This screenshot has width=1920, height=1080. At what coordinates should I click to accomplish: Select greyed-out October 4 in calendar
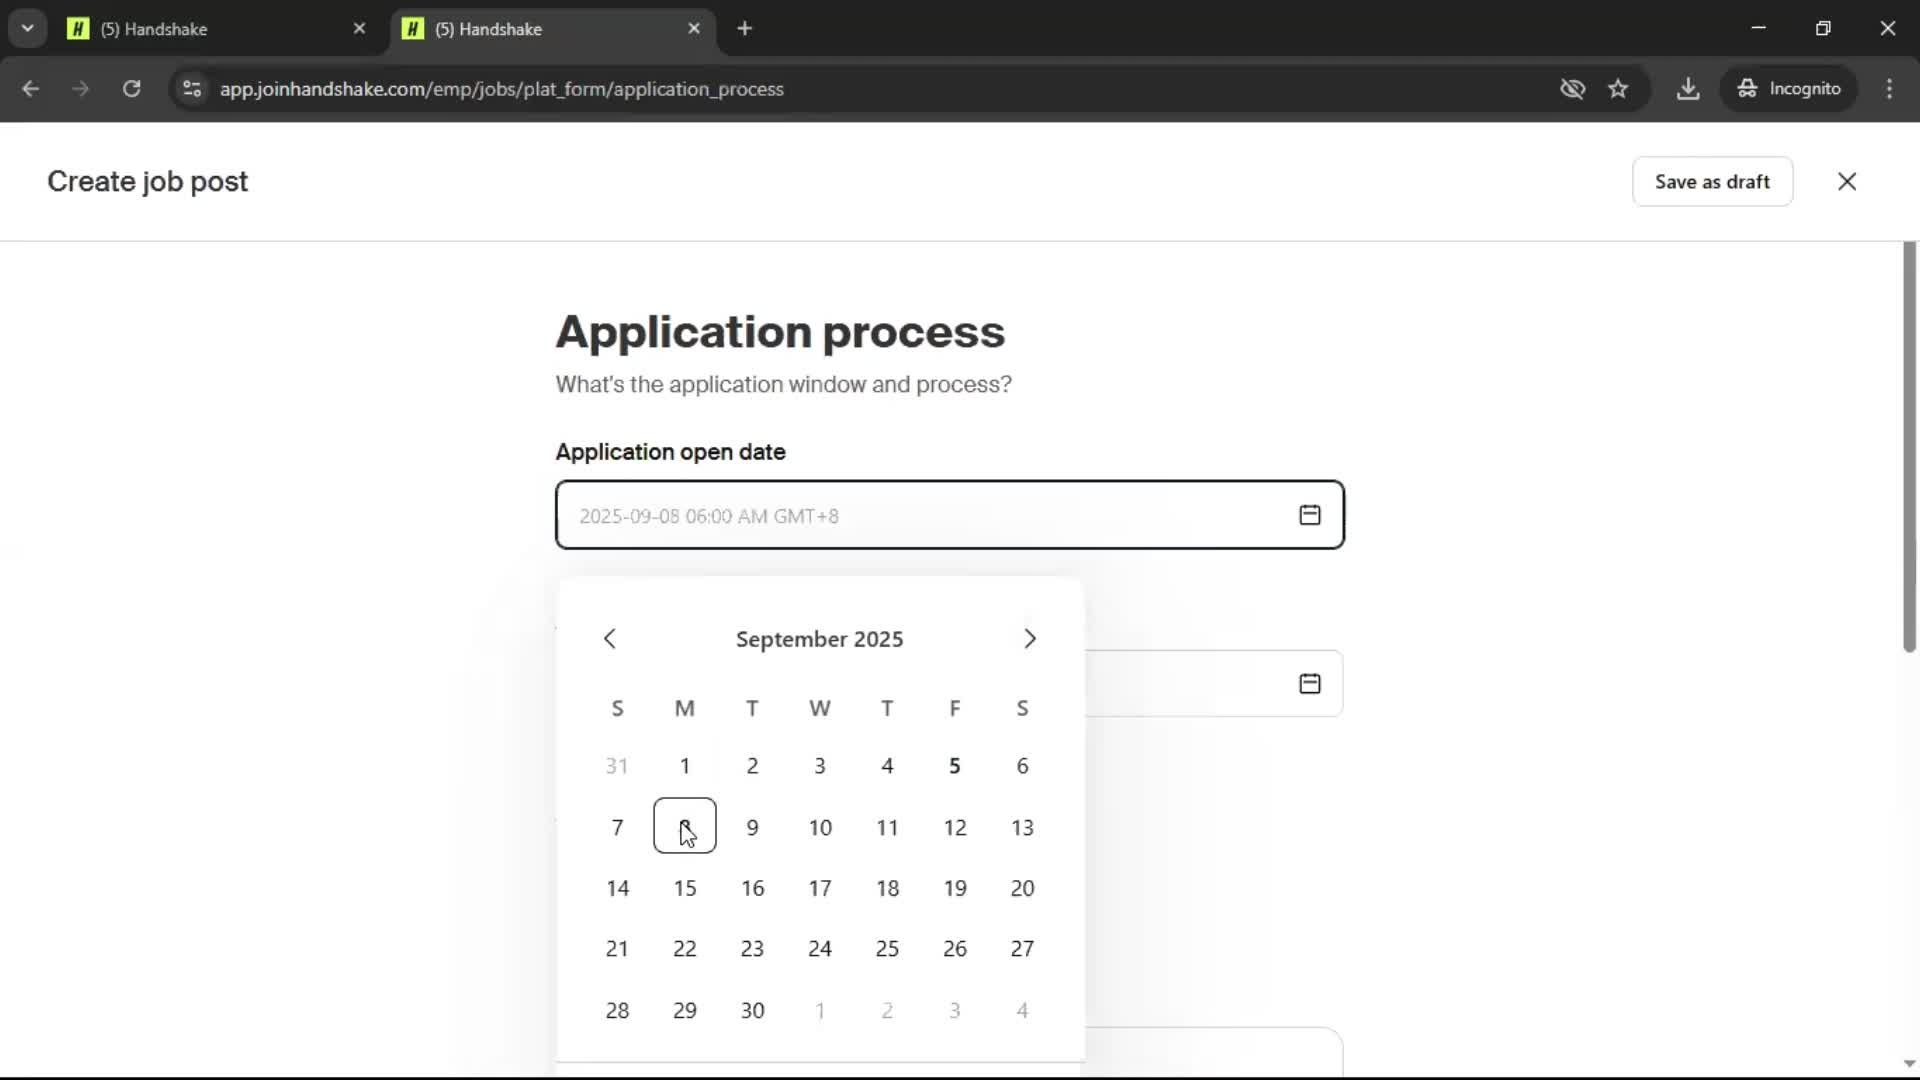click(1022, 1011)
